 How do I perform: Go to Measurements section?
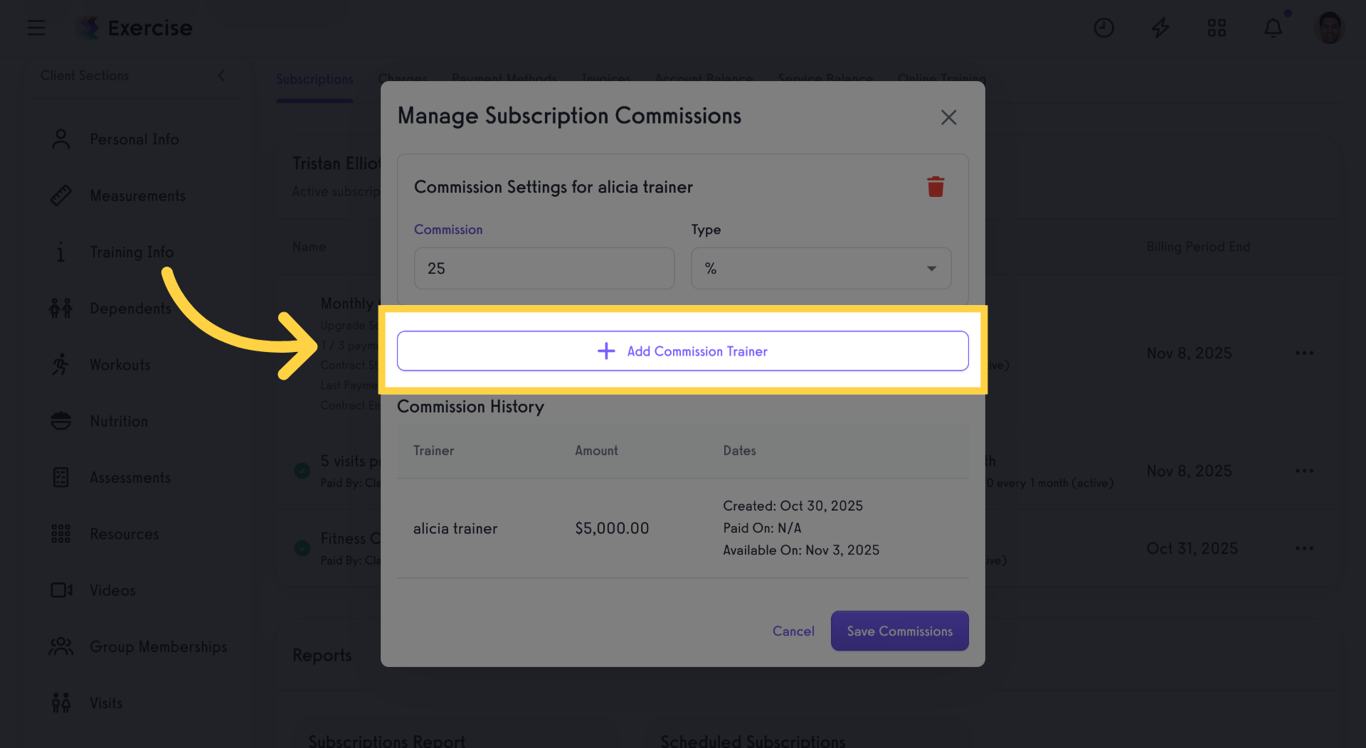137,196
